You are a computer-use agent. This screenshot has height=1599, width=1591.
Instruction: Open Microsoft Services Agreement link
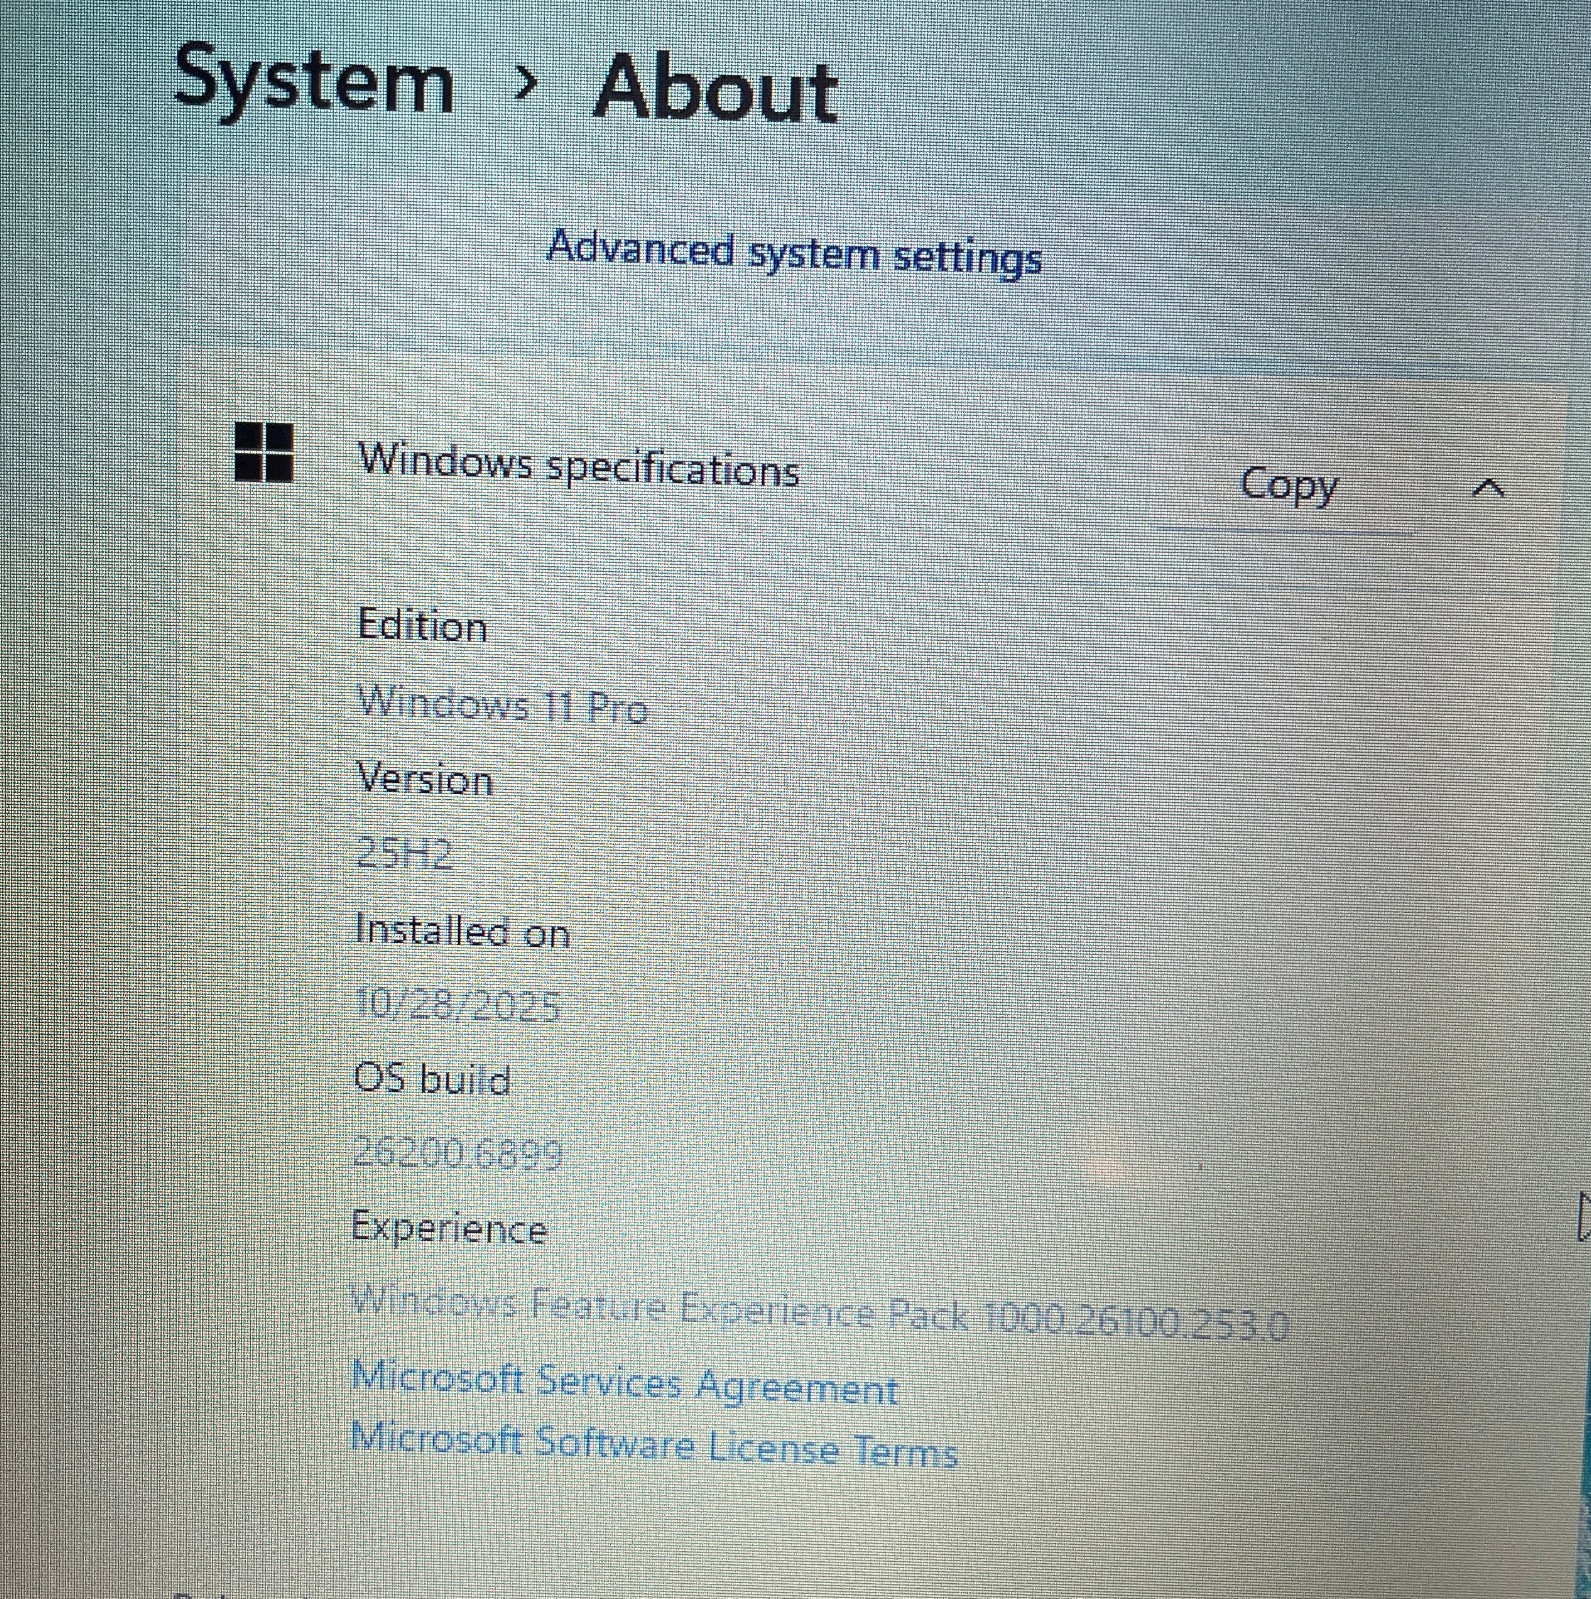click(x=625, y=1385)
